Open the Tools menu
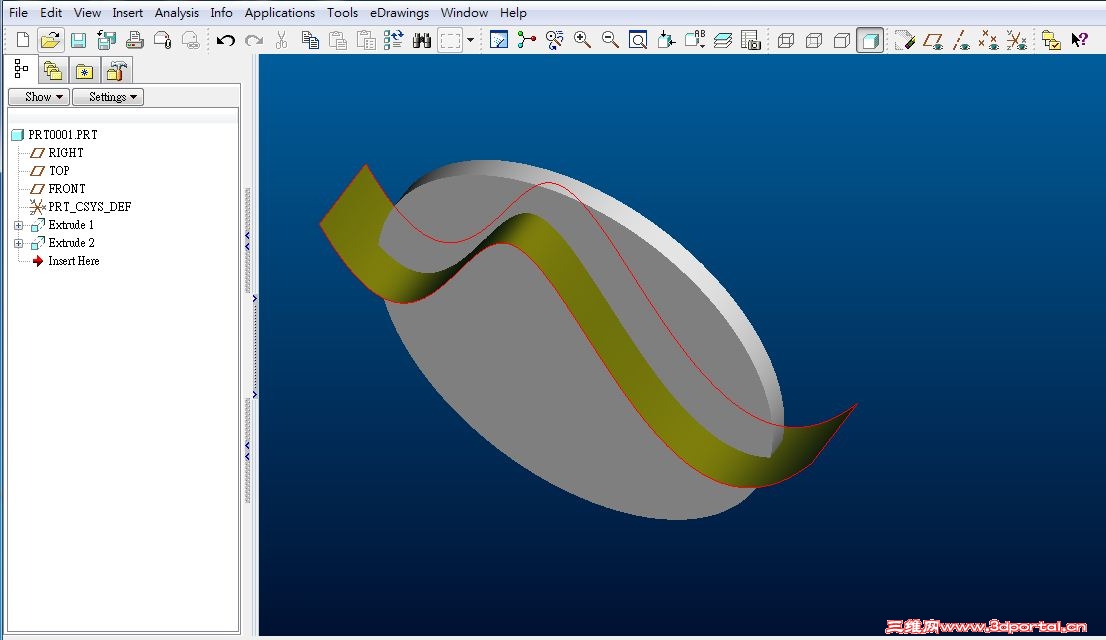Viewport: 1106px width, 640px height. (343, 13)
